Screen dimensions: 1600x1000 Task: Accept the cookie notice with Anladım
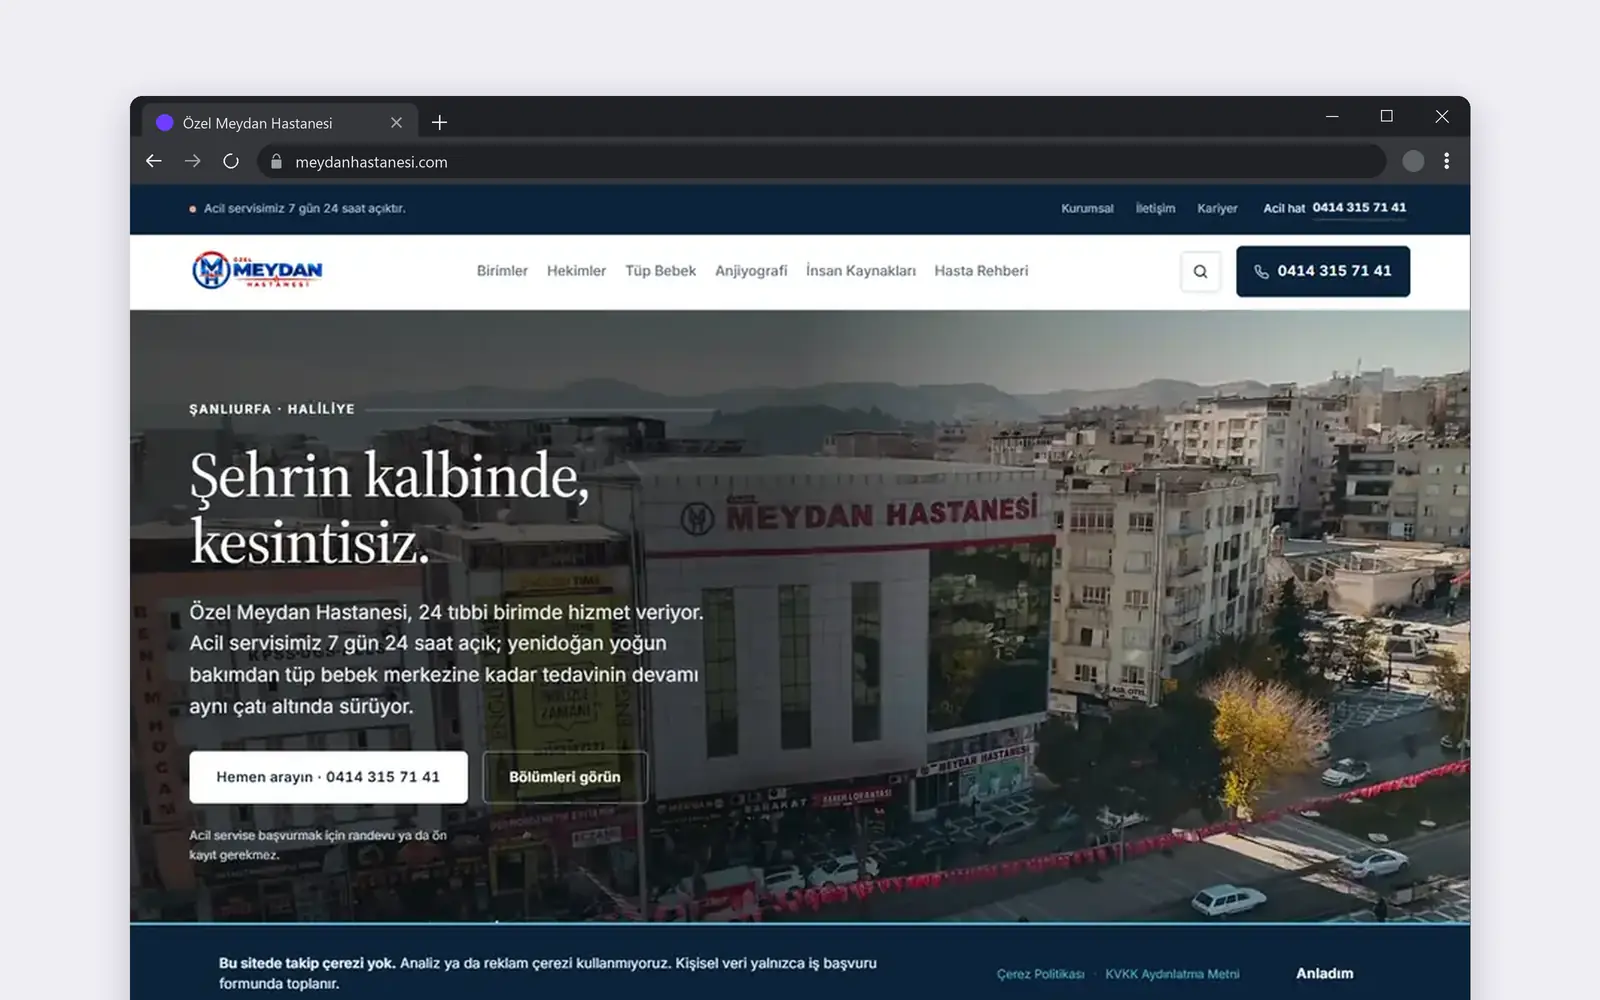click(x=1324, y=973)
